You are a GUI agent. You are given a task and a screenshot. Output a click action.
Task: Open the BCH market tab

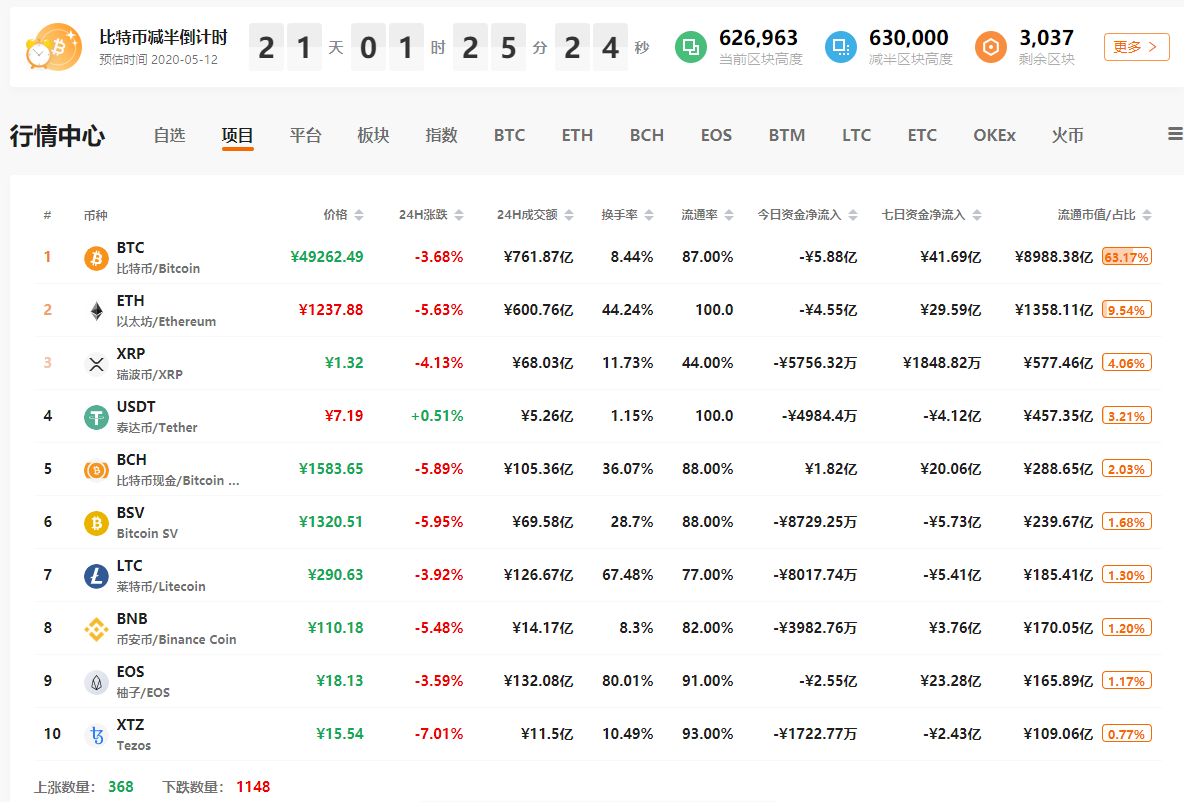(x=646, y=135)
